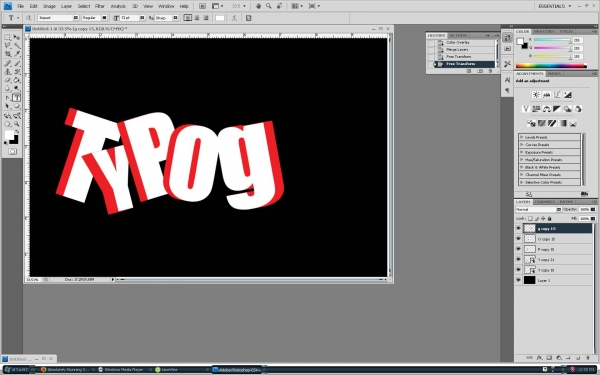Select the Horizontal Type tool in toolbox
The height and width of the screenshot is (375, 600).
coord(16,98)
